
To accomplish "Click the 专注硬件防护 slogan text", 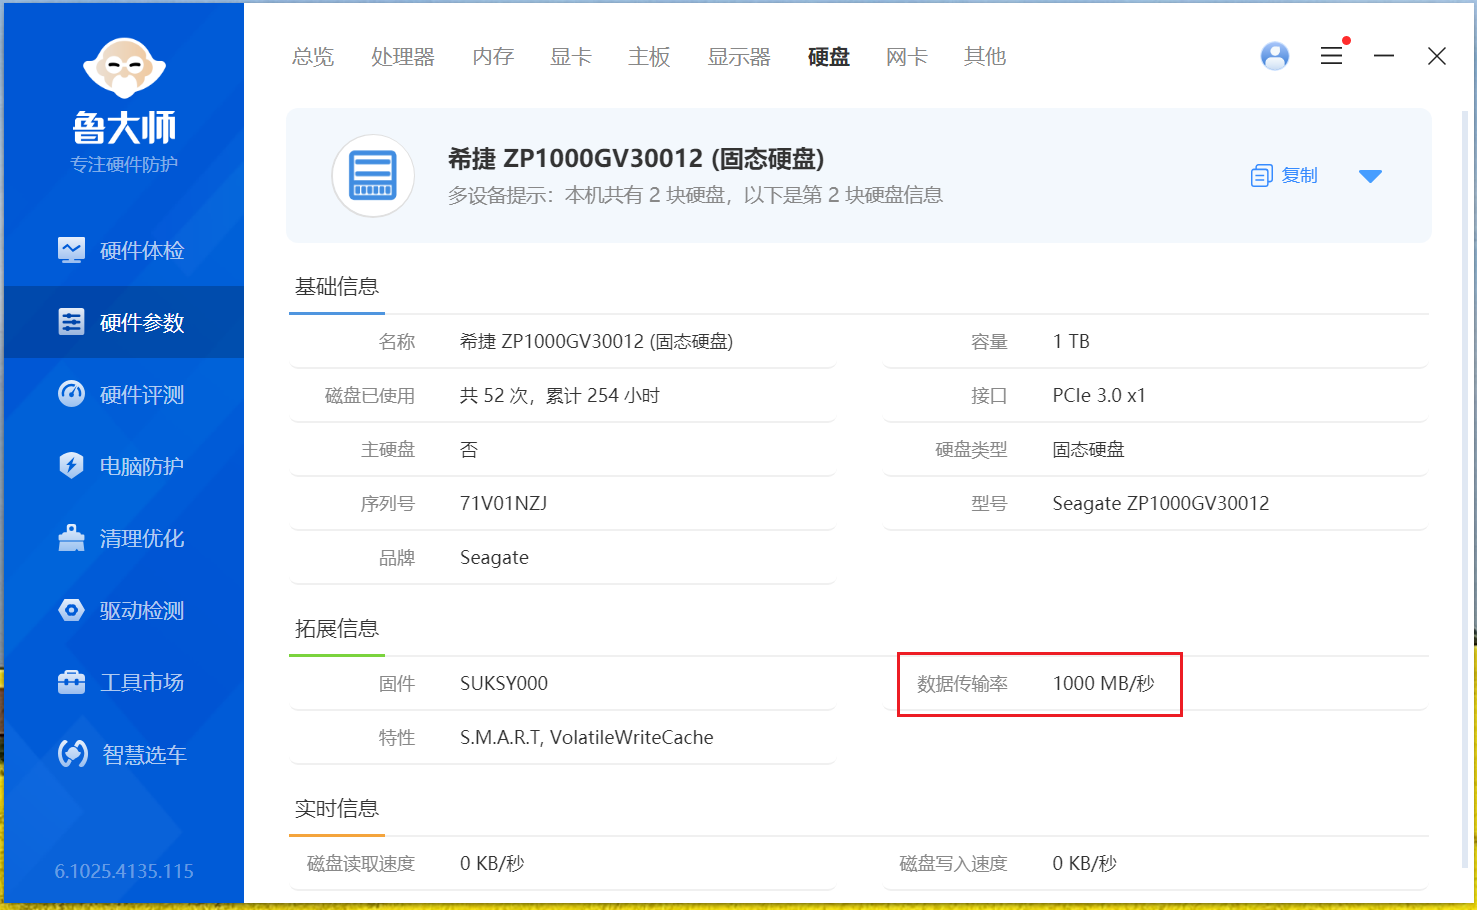I will (x=124, y=164).
